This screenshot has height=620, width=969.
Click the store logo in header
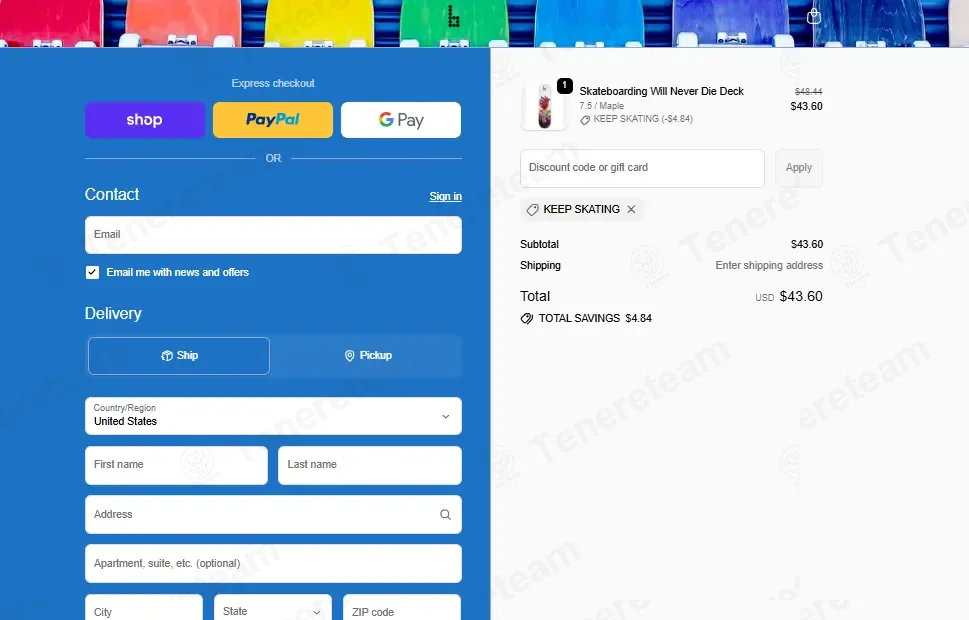(x=454, y=17)
